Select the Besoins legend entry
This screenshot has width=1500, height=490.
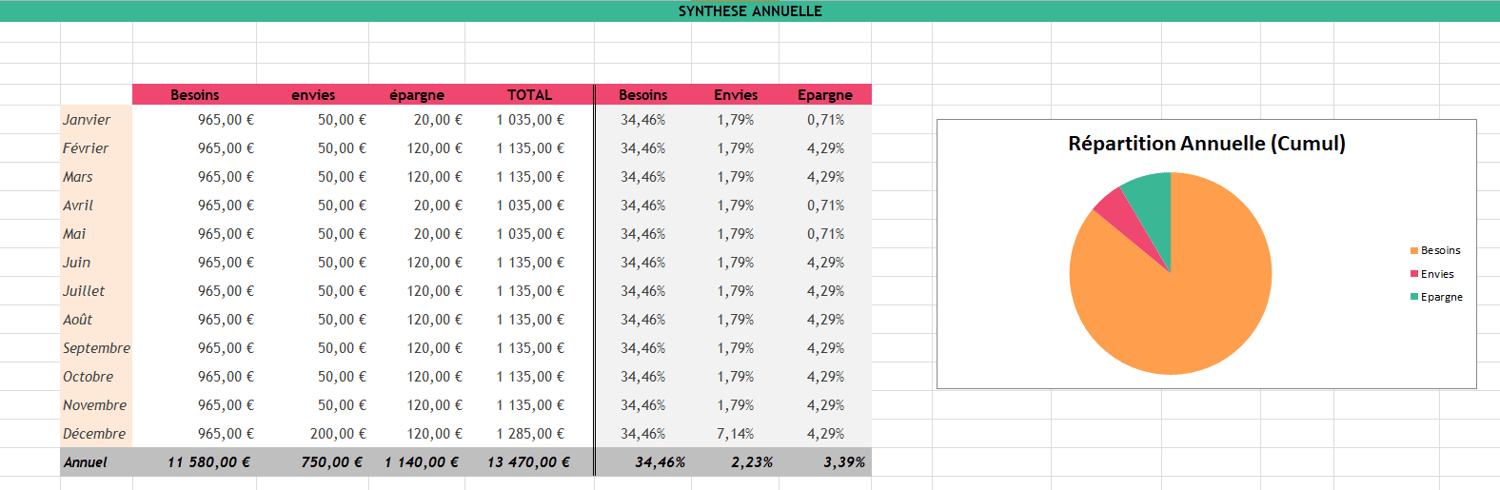click(1435, 250)
